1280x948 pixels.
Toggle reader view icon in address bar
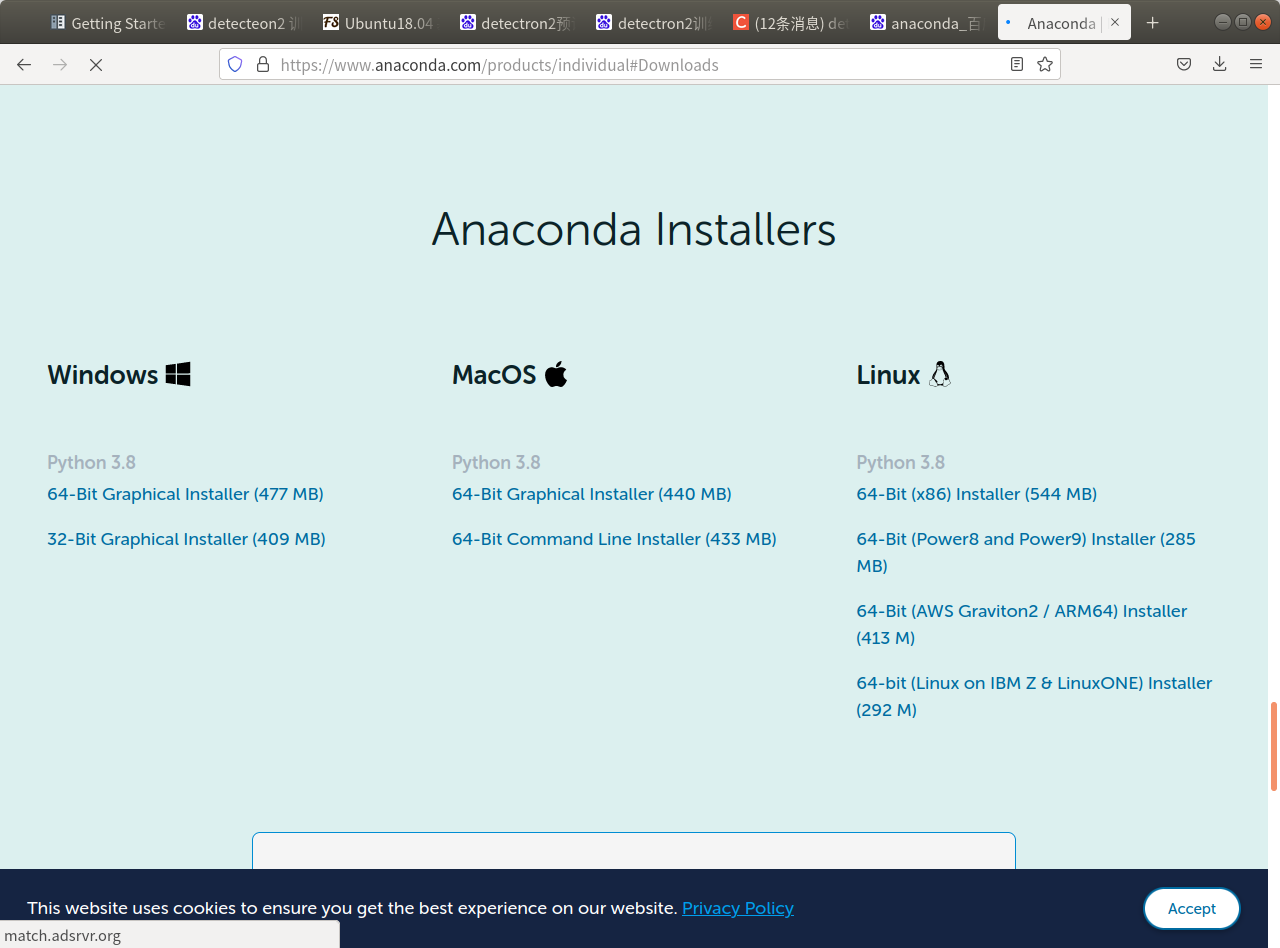[1017, 64]
